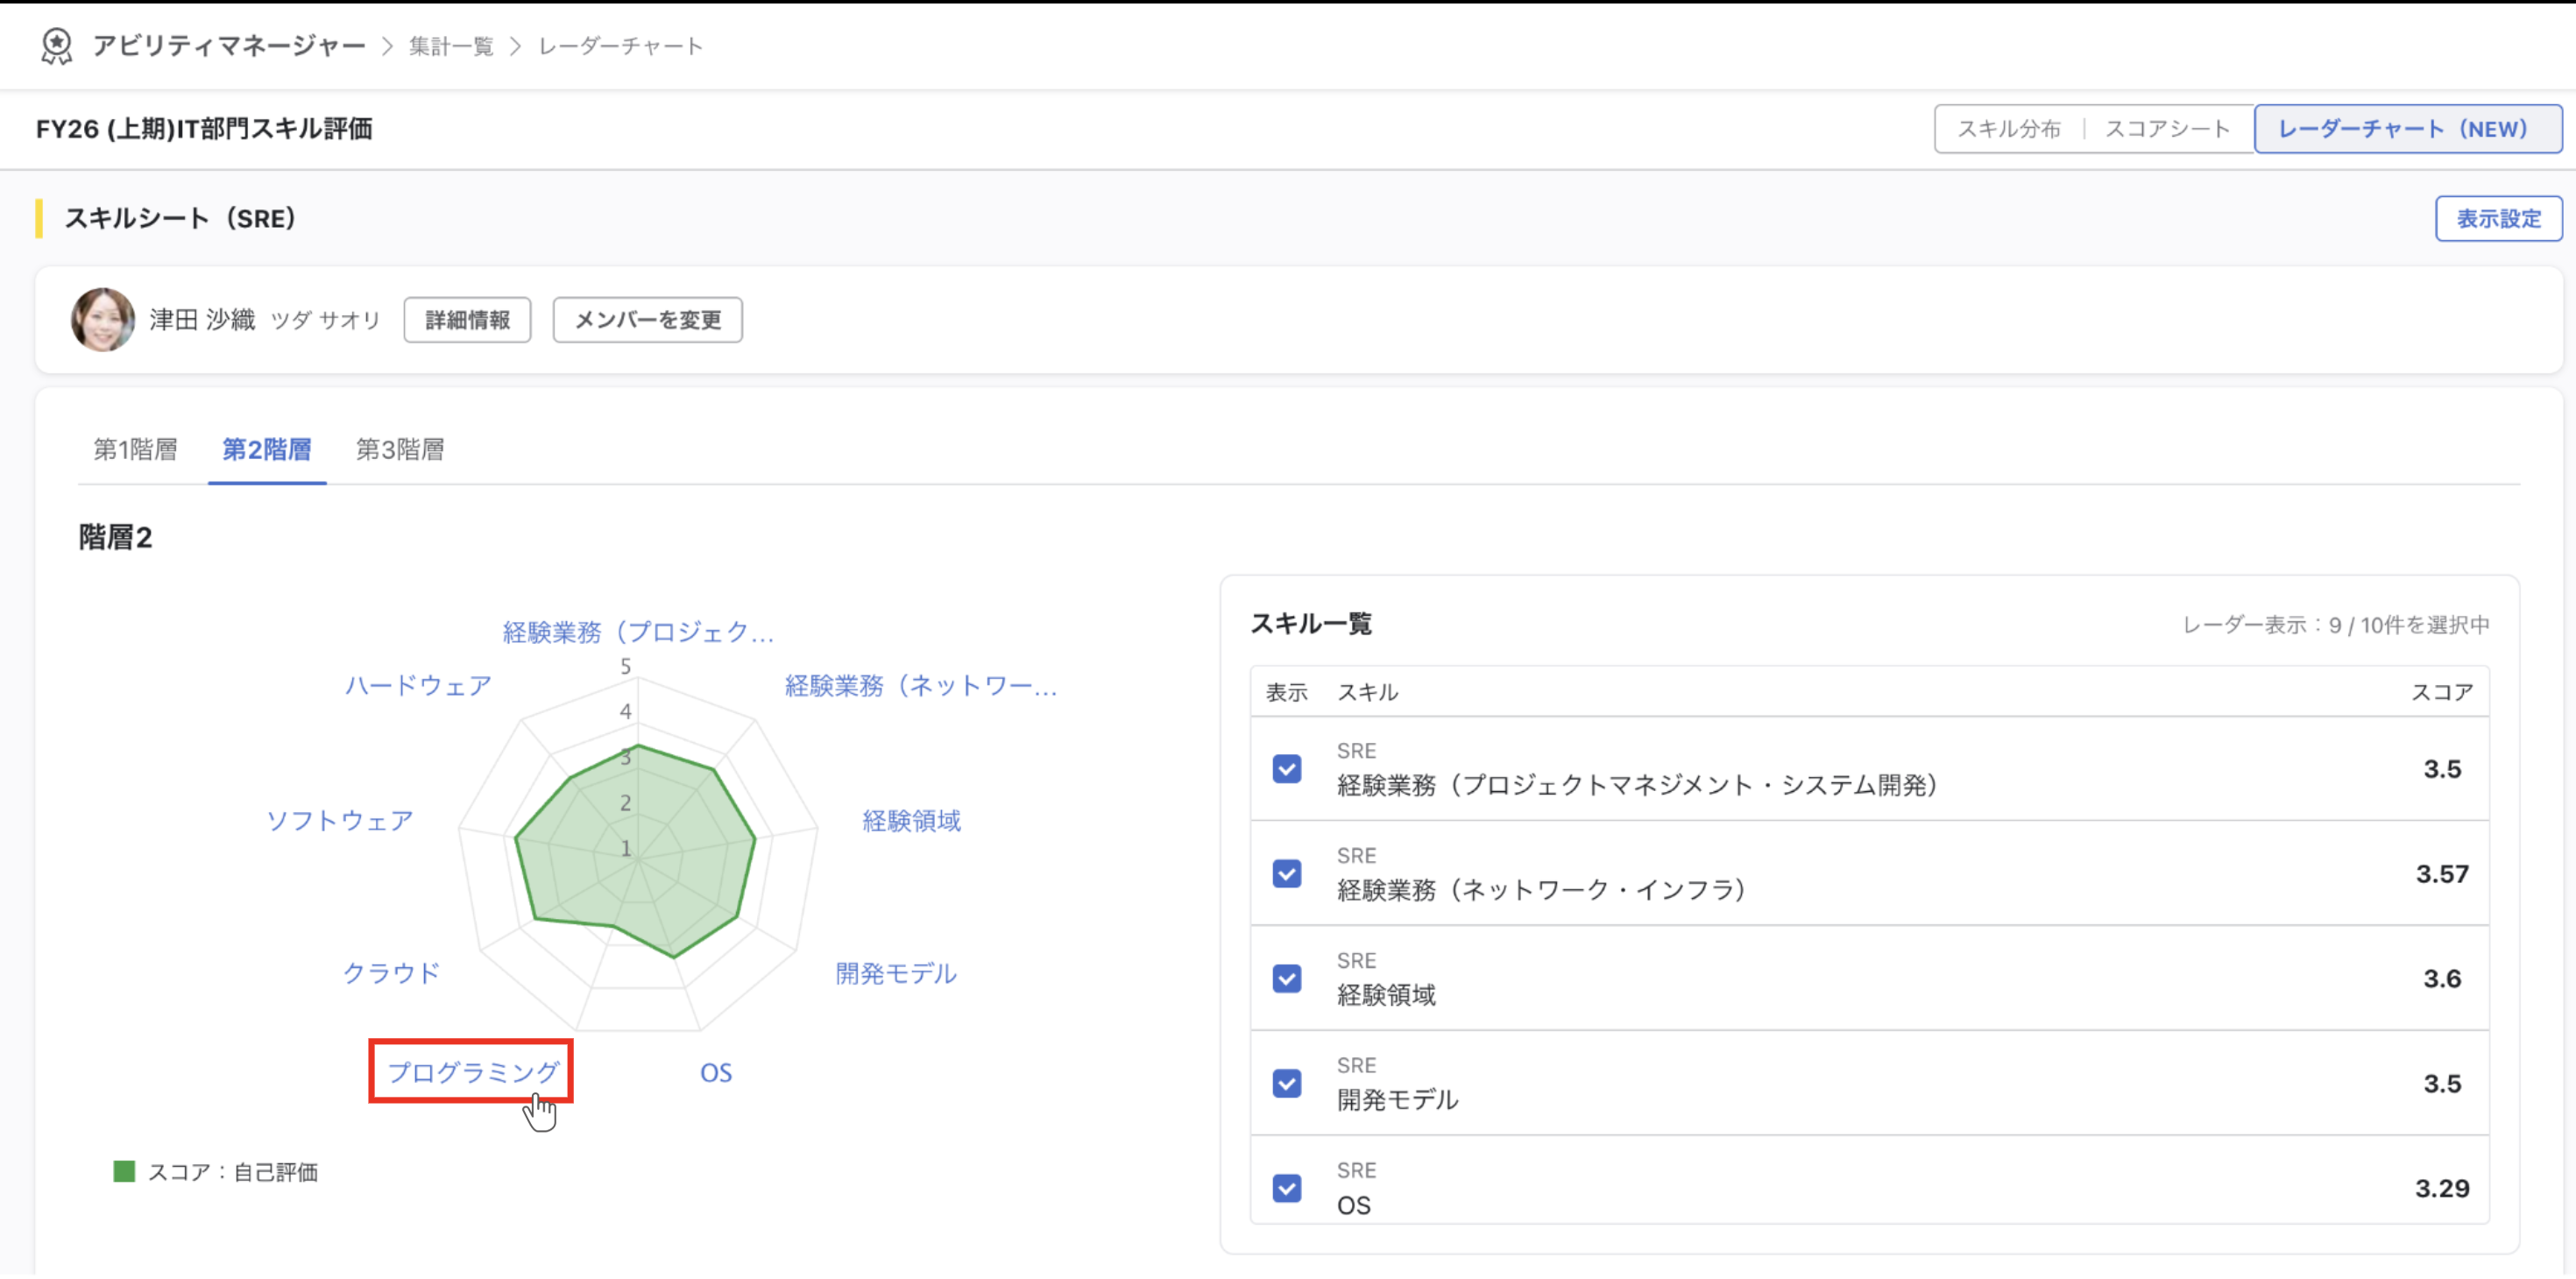
Task: Click 表示 column header
Action: [x=1286, y=693]
